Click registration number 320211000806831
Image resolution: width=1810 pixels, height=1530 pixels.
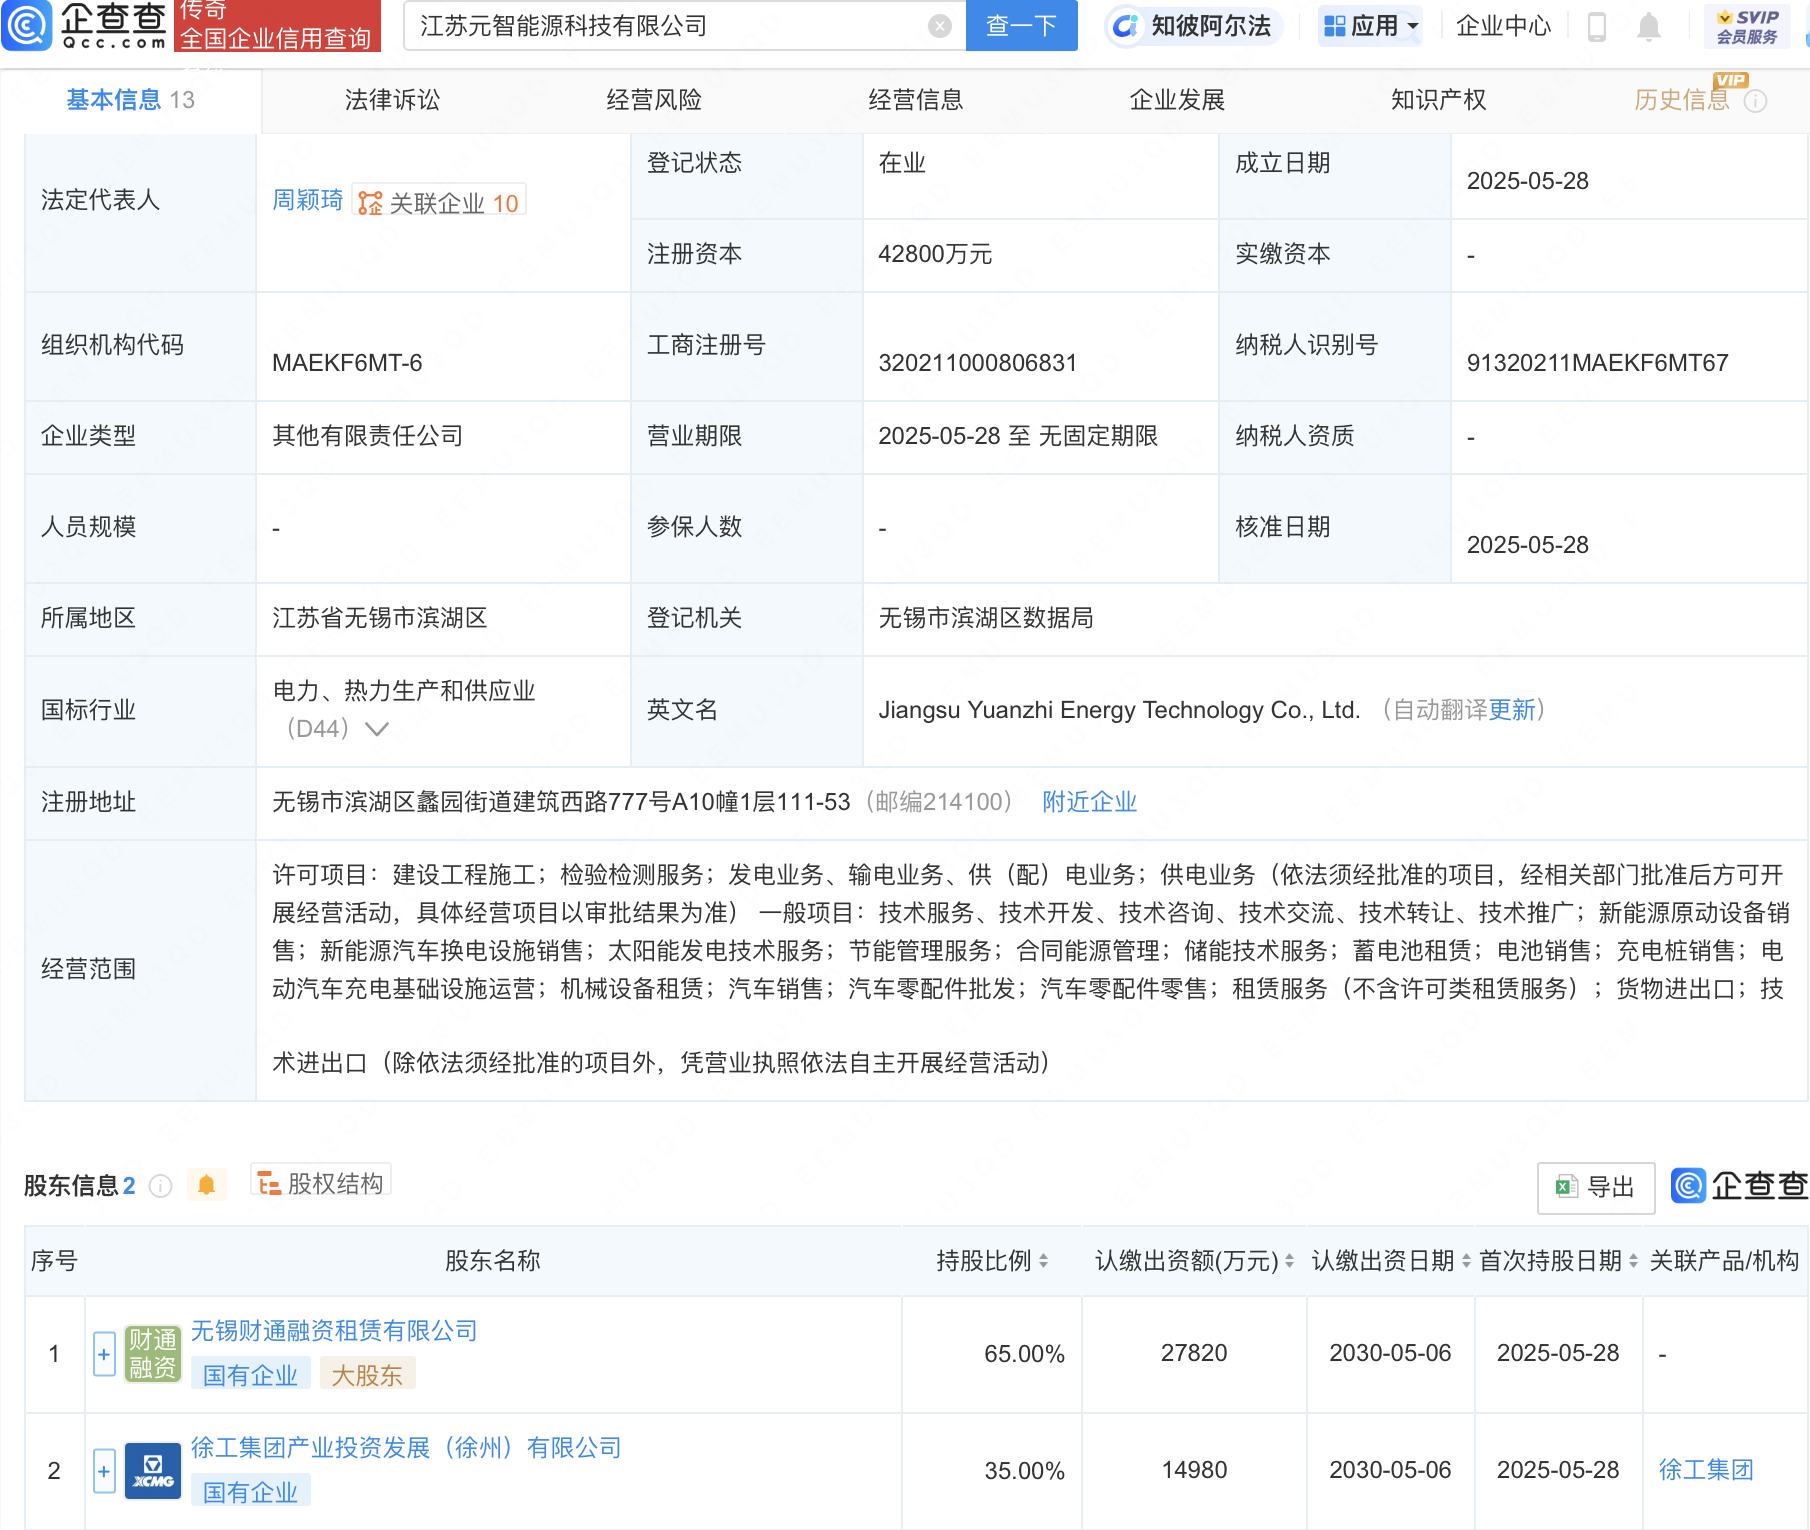(x=978, y=363)
